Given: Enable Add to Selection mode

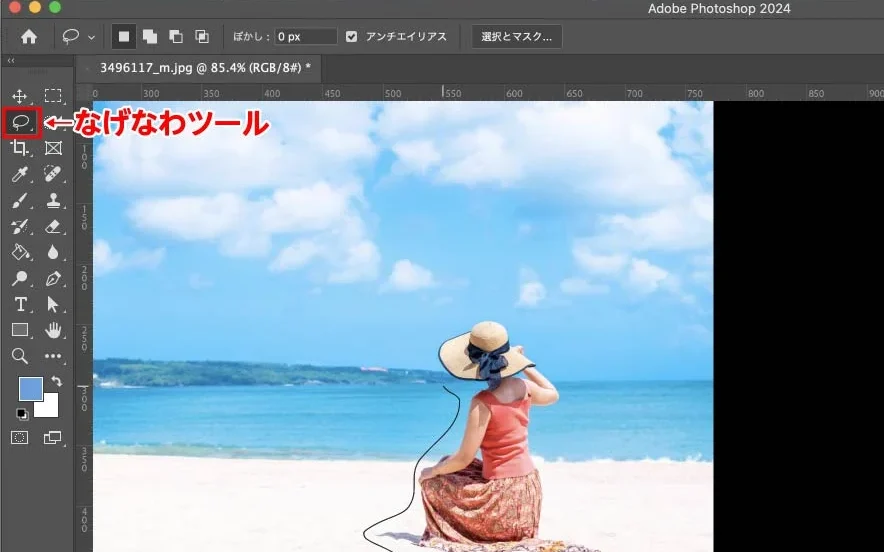Looking at the screenshot, I should (150, 37).
